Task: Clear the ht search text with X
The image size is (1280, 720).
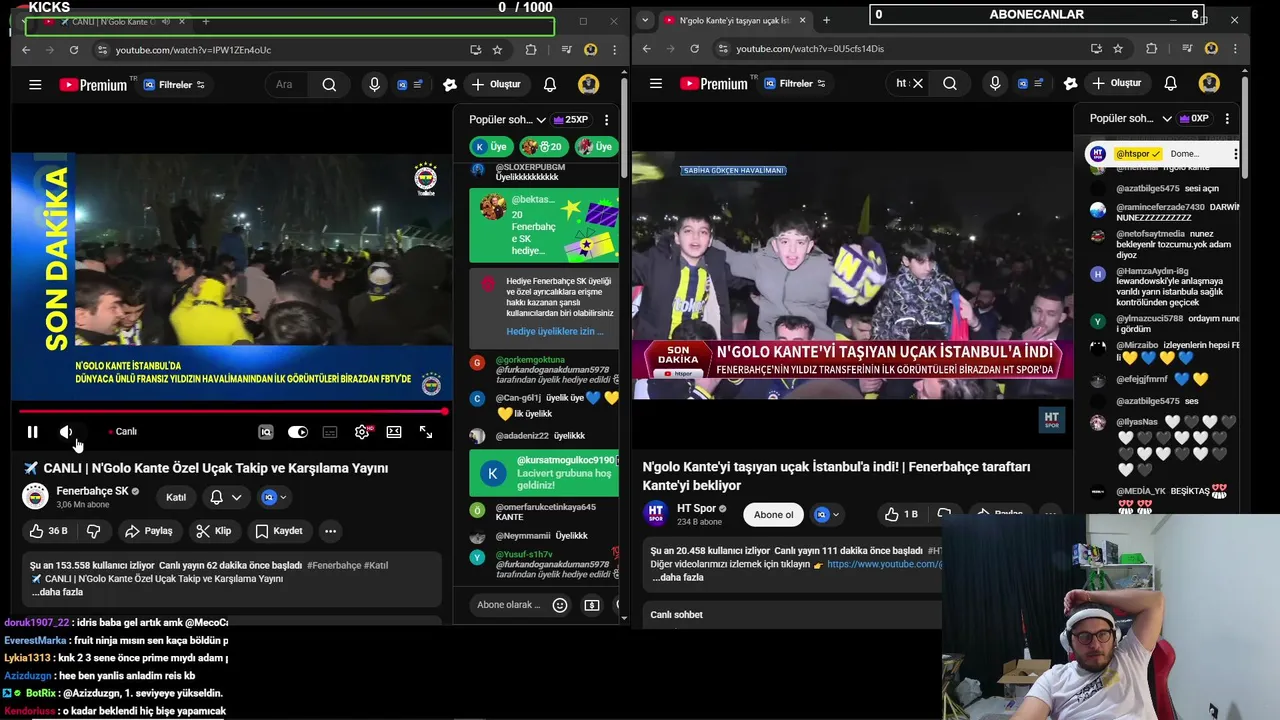Action: pos(918,84)
